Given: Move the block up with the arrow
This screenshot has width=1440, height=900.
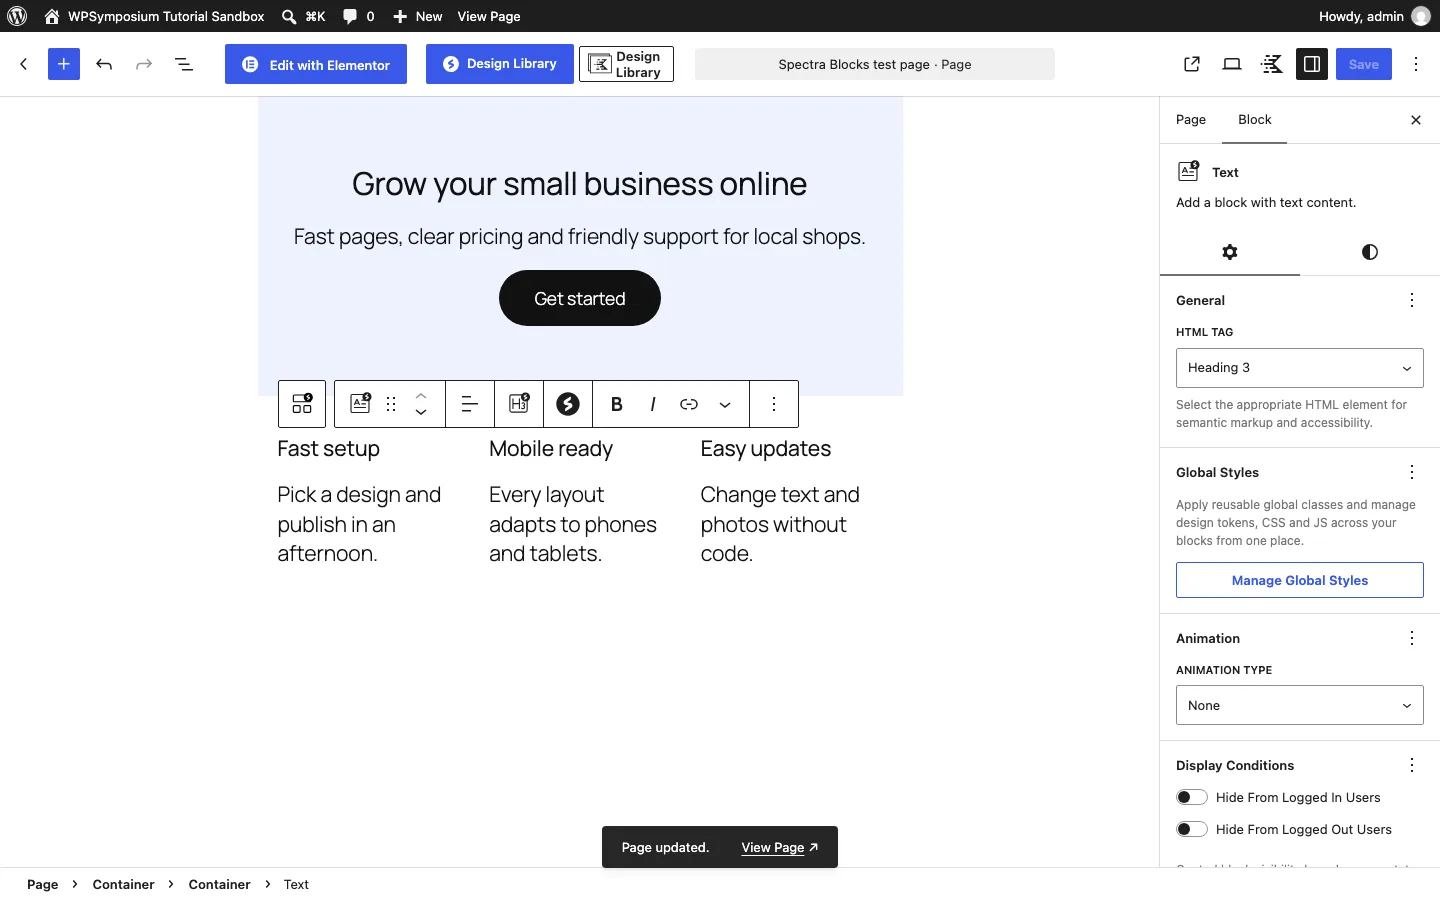Looking at the screenshot, I should click(421, 395).
